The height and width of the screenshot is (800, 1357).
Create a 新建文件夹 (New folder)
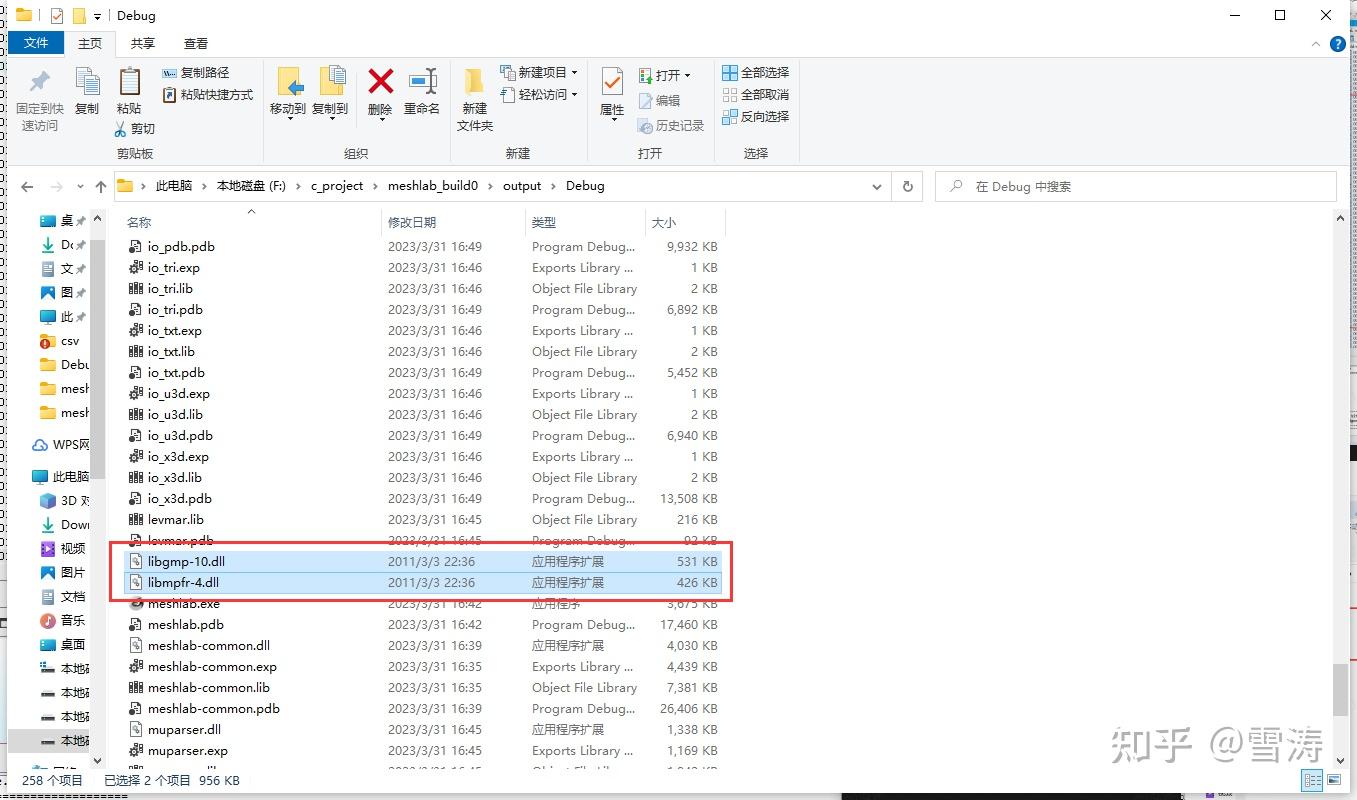pos(472,95)
